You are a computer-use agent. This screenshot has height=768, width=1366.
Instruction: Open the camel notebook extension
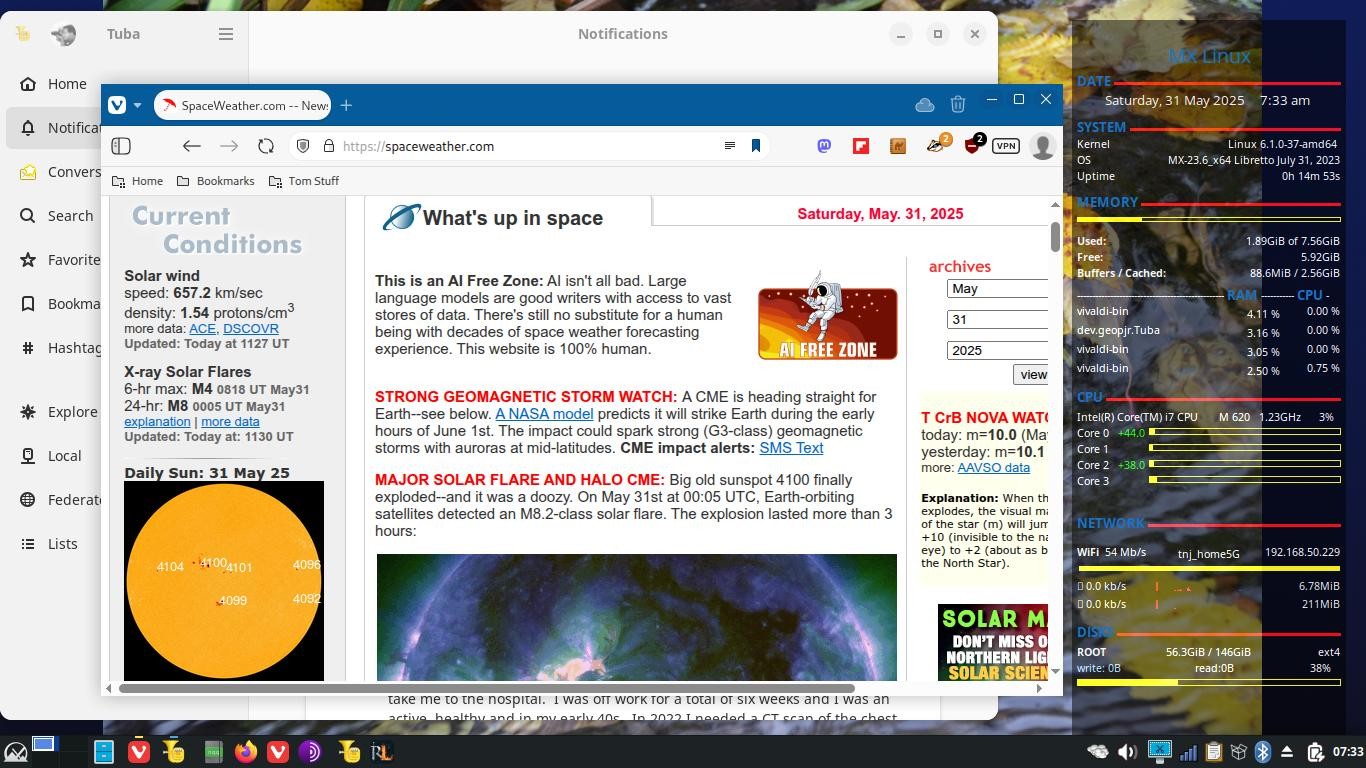[x=898, y=146]
